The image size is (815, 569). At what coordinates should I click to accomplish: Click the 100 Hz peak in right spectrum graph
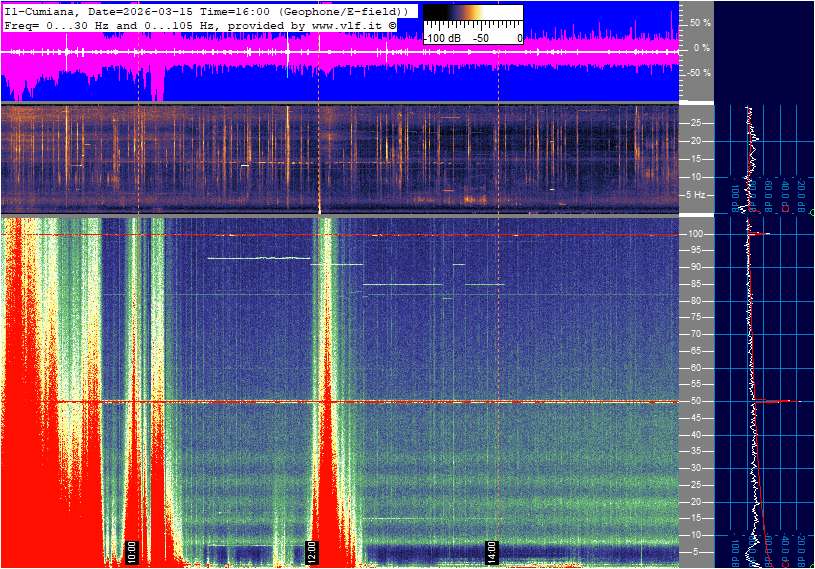point(762,234)
